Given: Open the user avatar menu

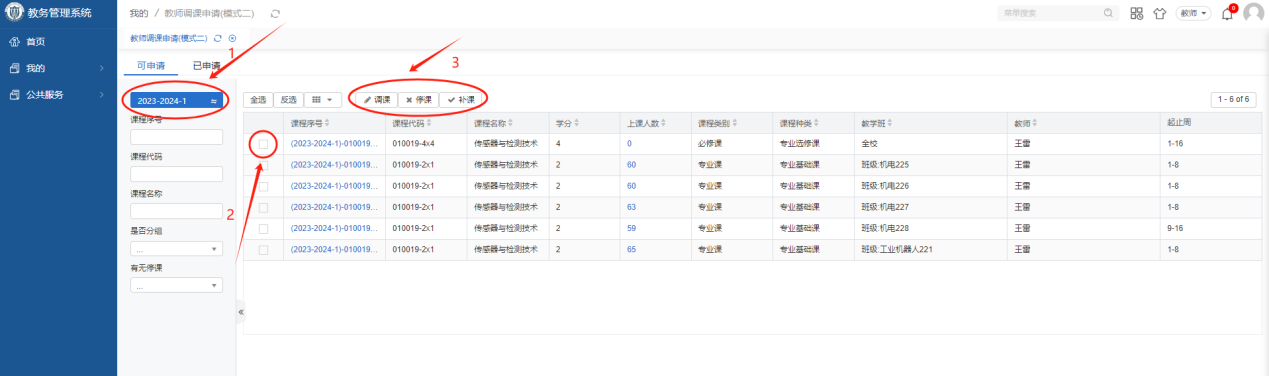Looking at the screenshot, I should click(1253, 13).
